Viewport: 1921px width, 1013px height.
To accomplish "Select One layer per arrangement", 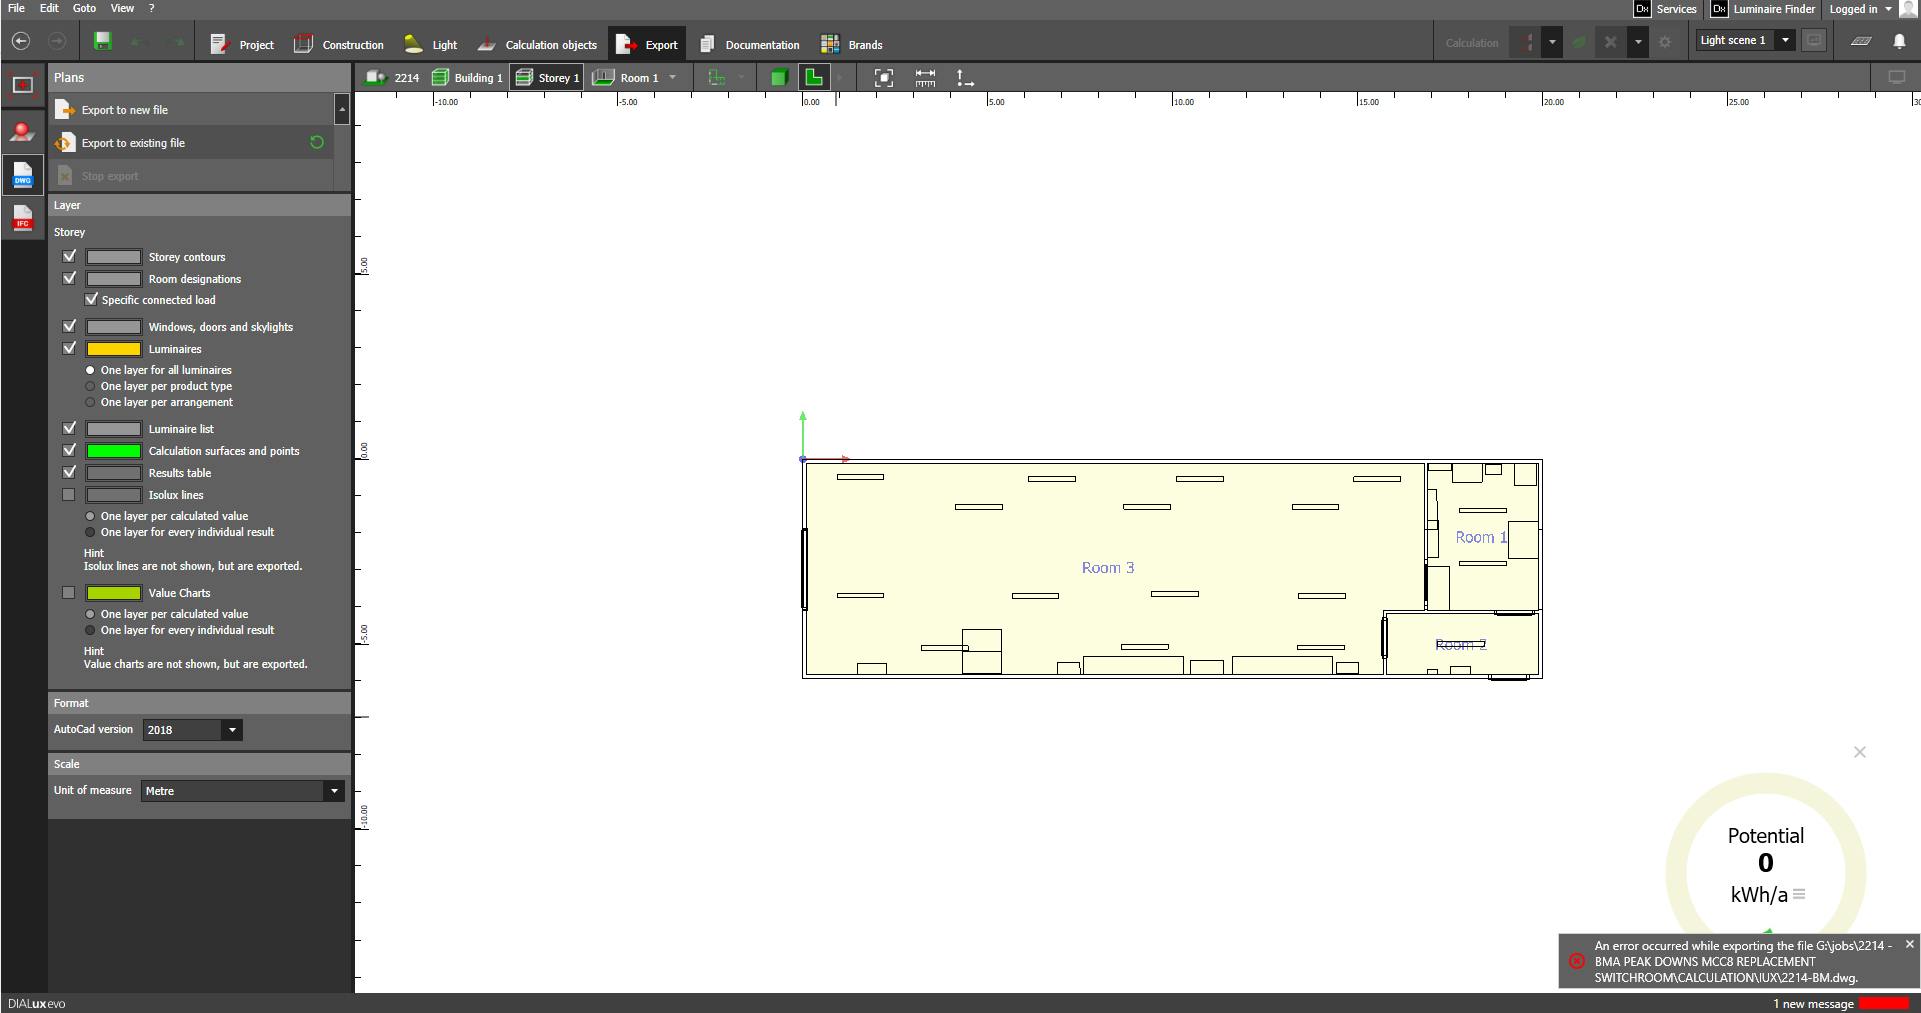I will coord(90,402).
